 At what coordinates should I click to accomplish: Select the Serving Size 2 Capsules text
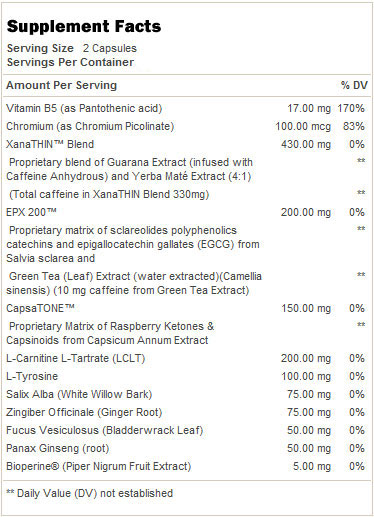pyautogui.click(x=72, y=48)
